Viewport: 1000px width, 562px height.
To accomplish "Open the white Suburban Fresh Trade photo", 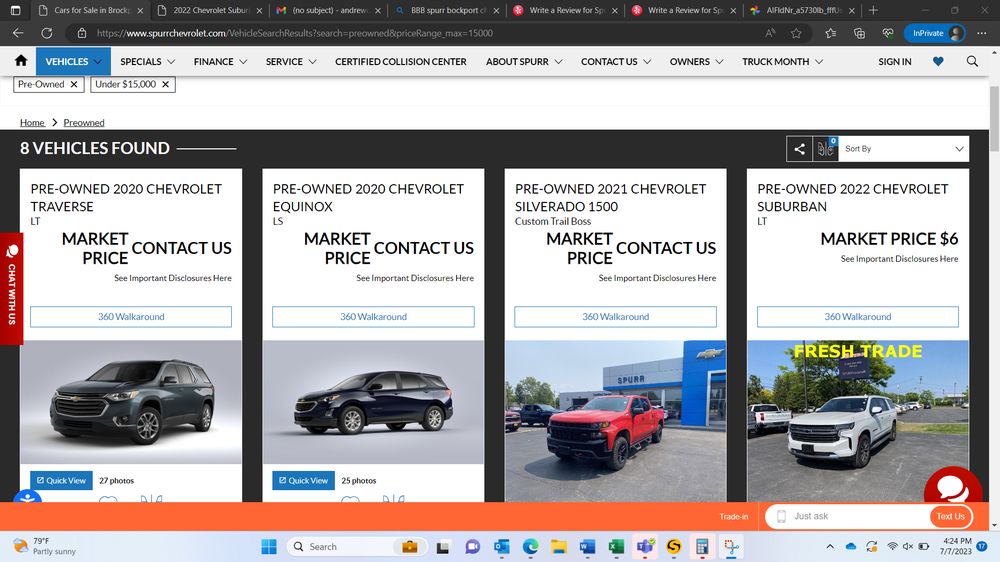I will 858,421.
